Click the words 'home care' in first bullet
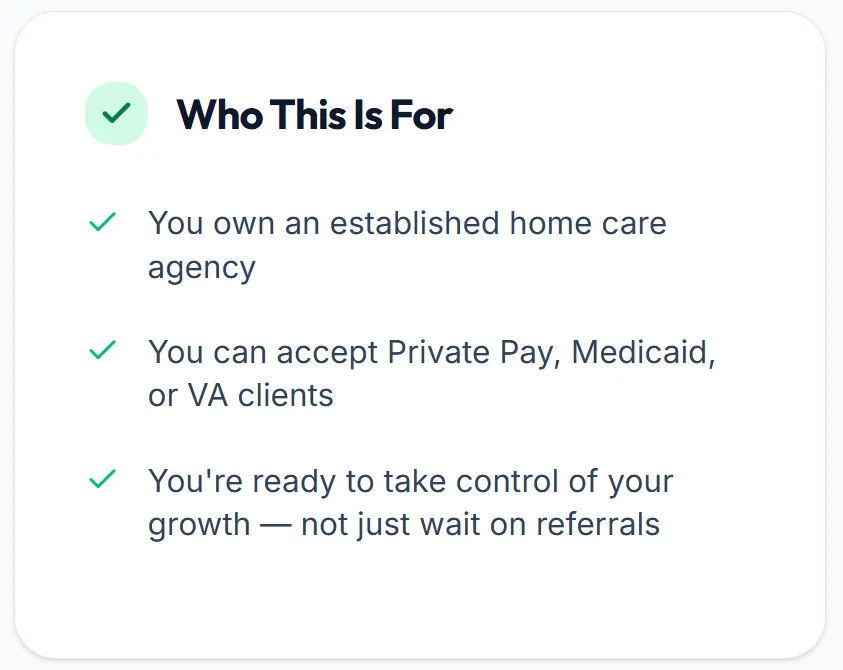 tap(588, 223)
